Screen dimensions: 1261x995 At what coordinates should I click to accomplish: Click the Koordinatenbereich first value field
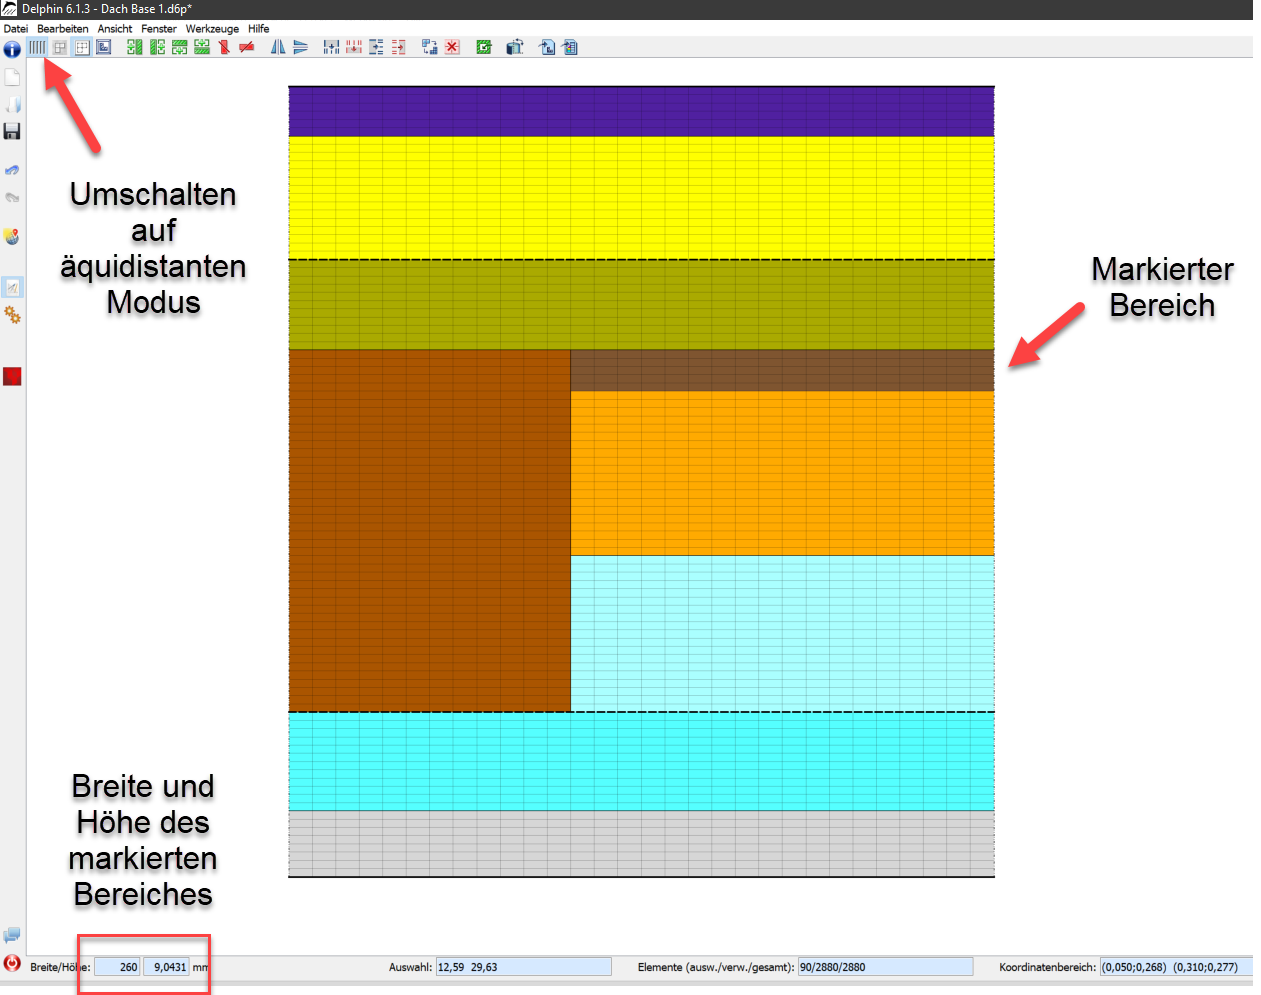coord(1134,967)
